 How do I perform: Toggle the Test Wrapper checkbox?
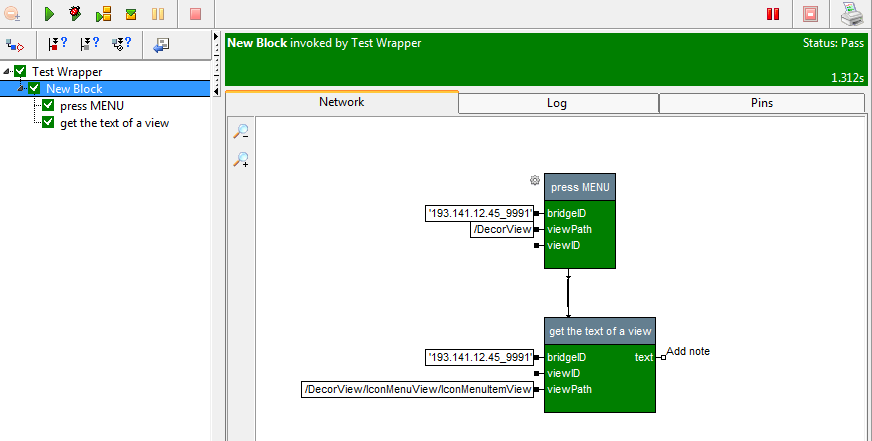tap(21, 72)
